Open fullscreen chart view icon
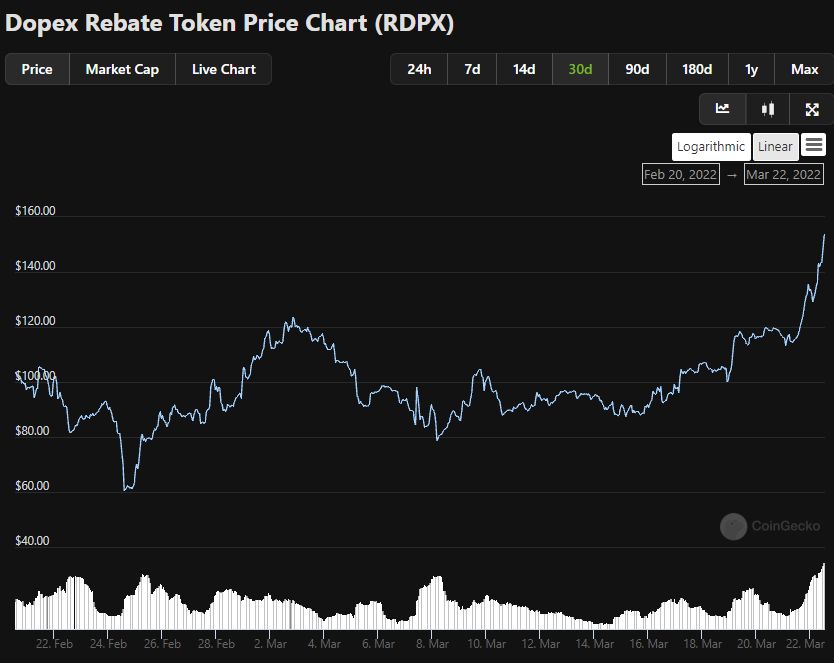Viewport: 834px width, 663px height. (812, 109)
